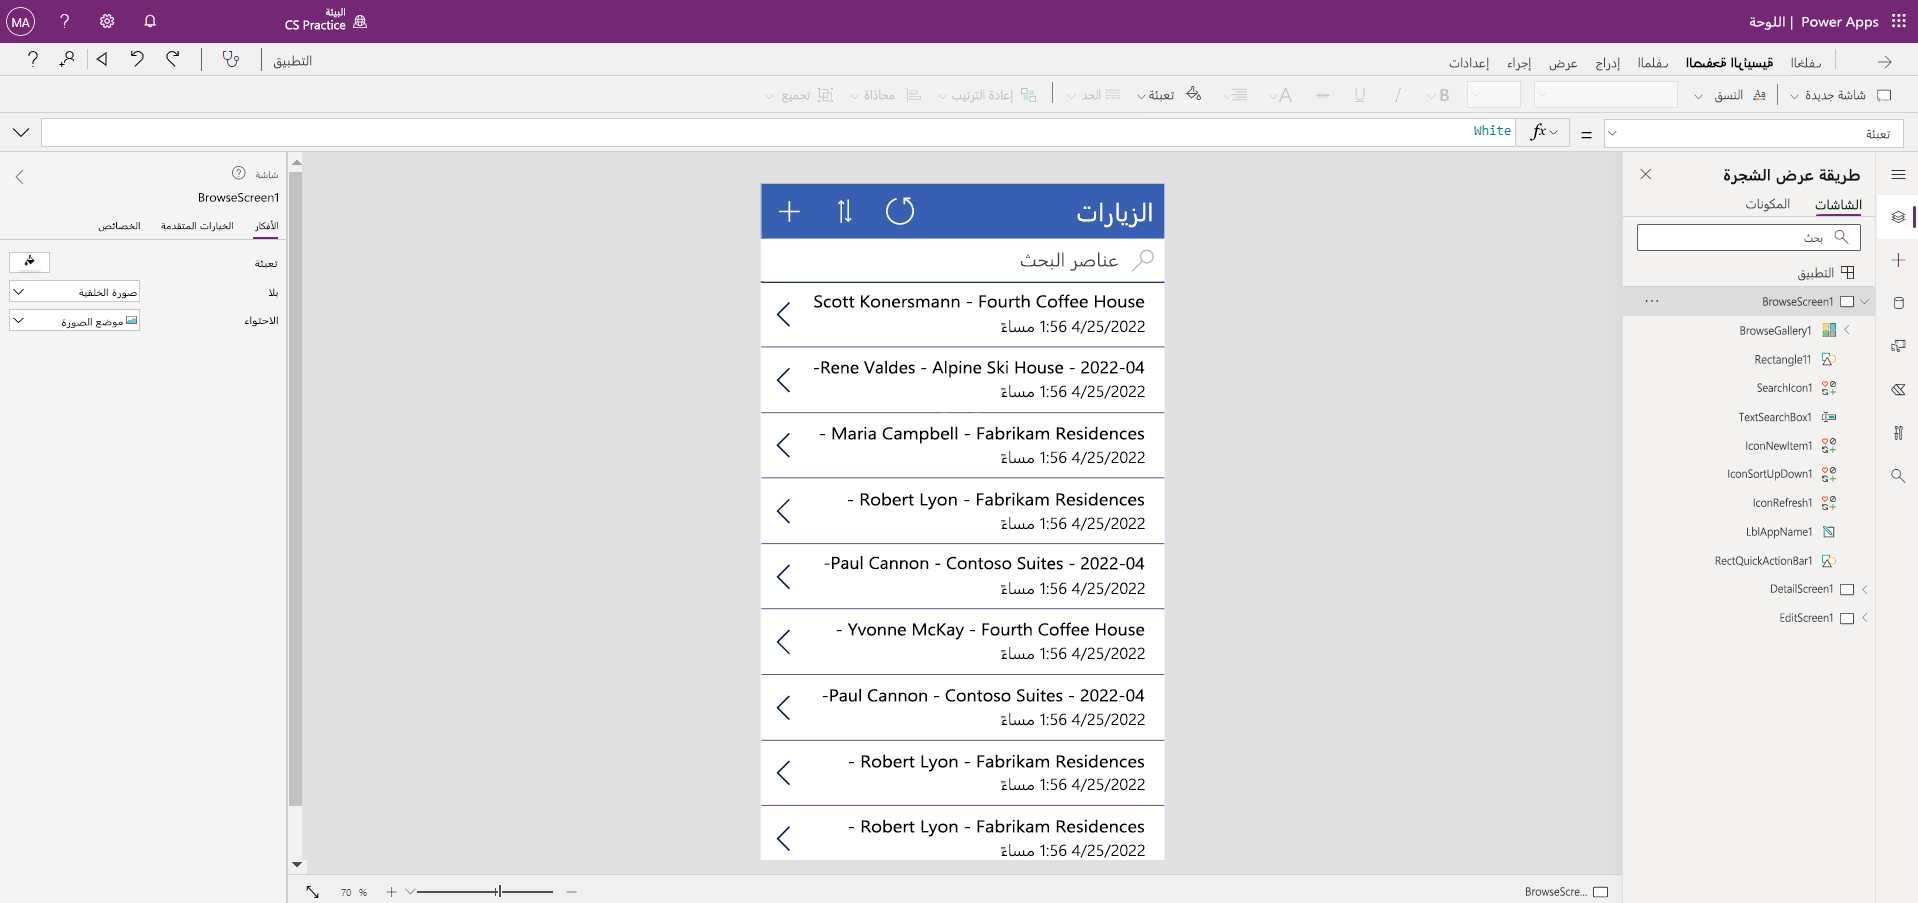Image resolution: width=1918 pixels, height=903 pixels.
Task: Open BrowseScreen1 more options ellipsis
Action: 1652,301
